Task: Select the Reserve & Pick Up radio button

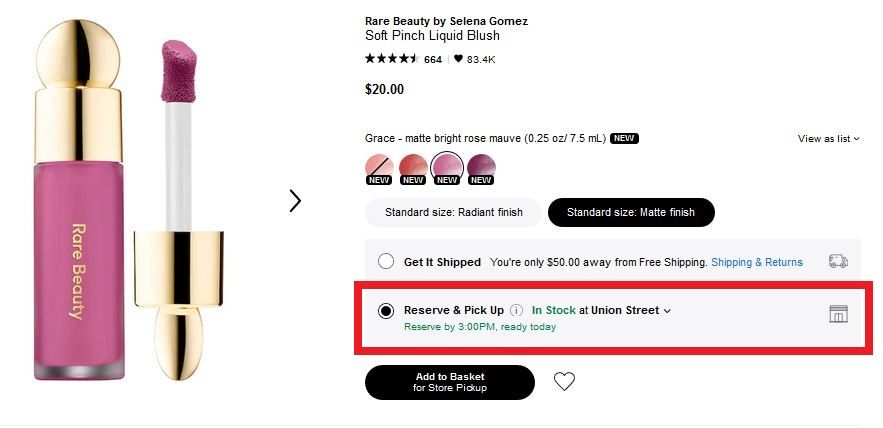Action: point(386,311)
